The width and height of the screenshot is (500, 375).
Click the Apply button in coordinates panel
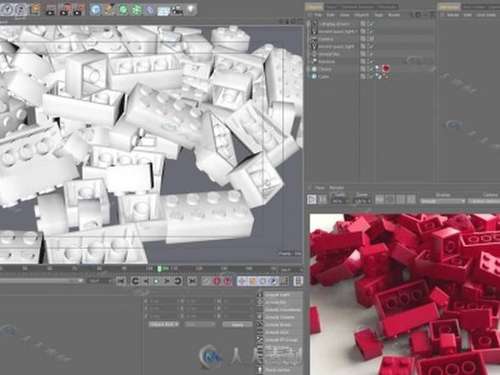point(237,324)
